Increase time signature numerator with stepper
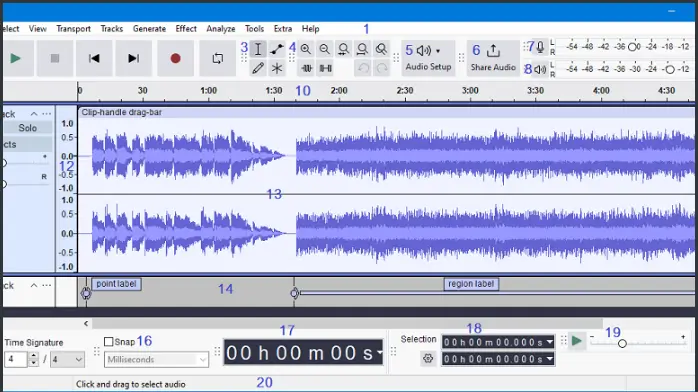This screenshot has height=392, width=698. click(x=33, y=356)
